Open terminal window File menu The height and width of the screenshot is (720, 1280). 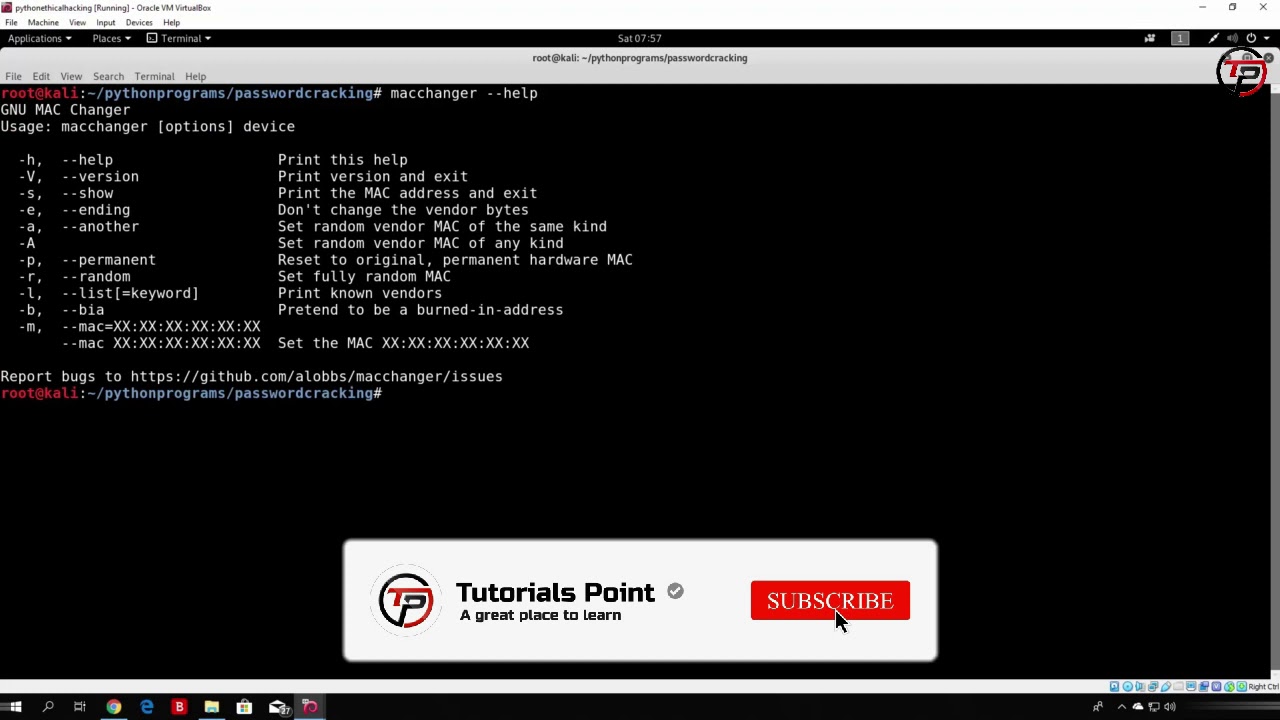[13, 76]
